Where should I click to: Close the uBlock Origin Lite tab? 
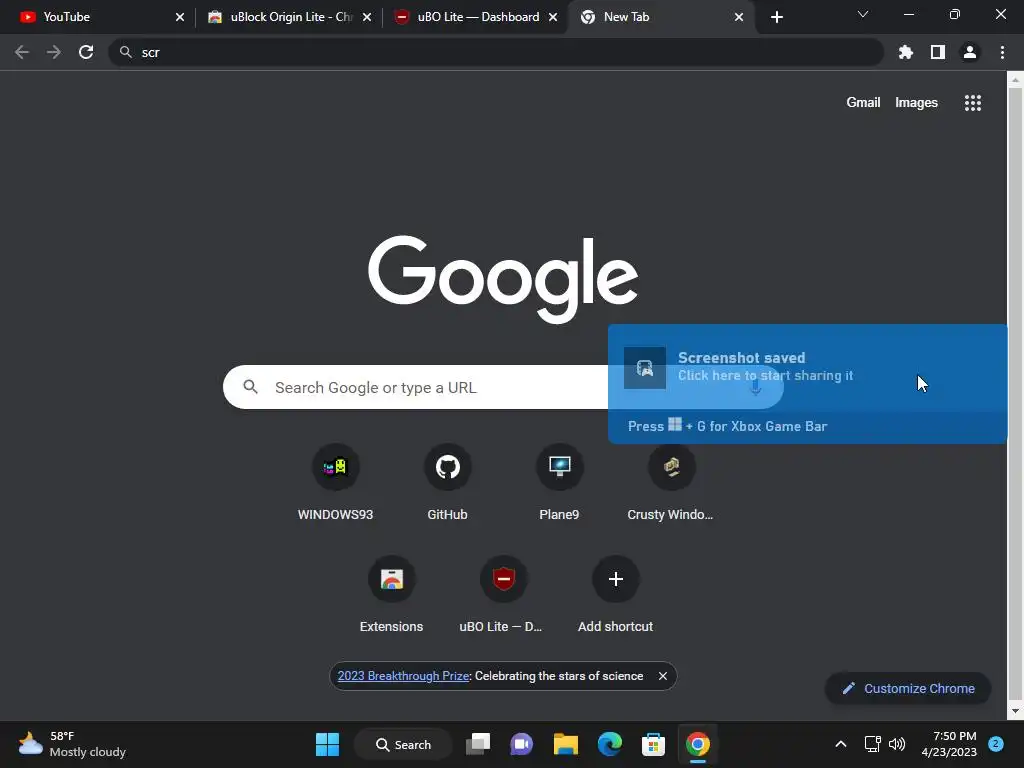tap(366, 17)
